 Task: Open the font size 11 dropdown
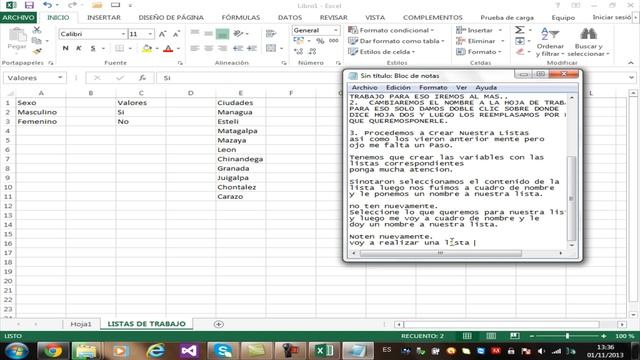tap(150, 34)
